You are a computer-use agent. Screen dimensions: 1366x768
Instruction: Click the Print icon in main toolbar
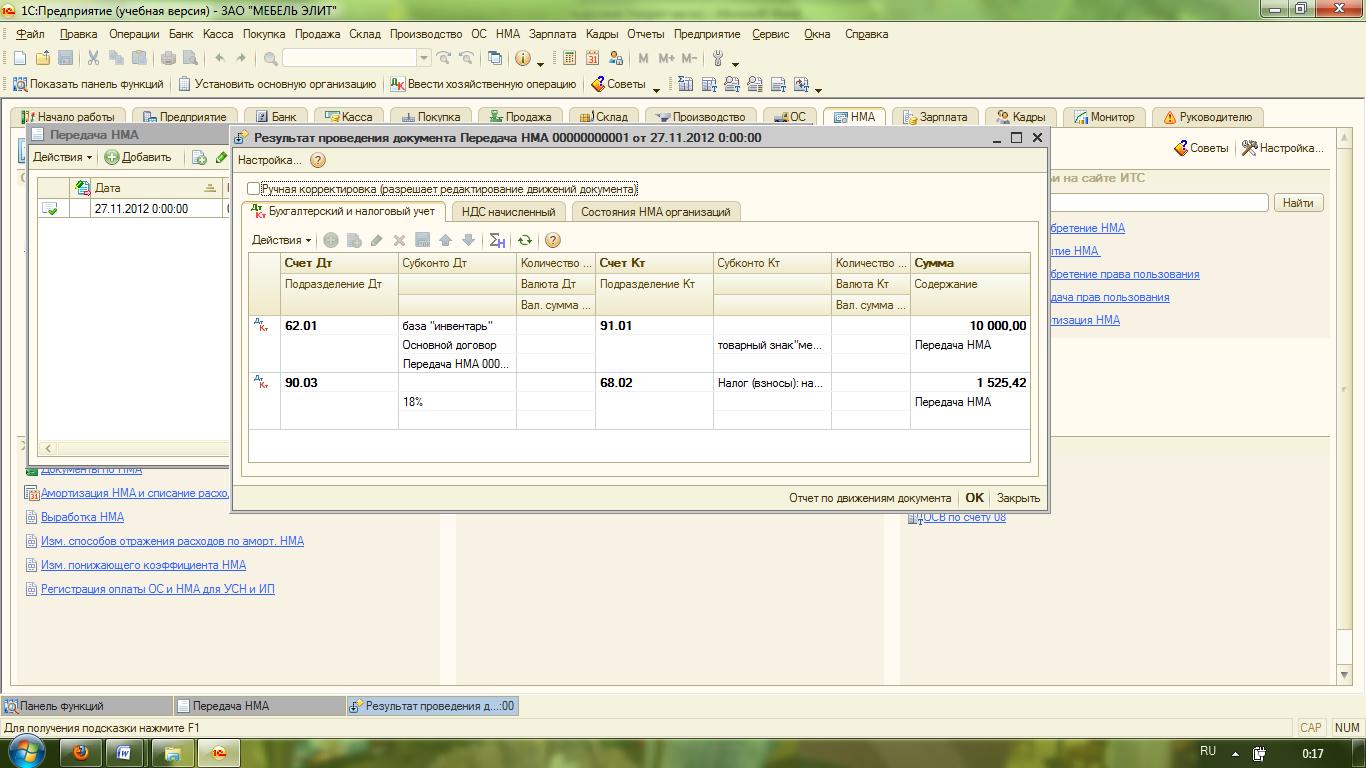(x=169, y=59)
